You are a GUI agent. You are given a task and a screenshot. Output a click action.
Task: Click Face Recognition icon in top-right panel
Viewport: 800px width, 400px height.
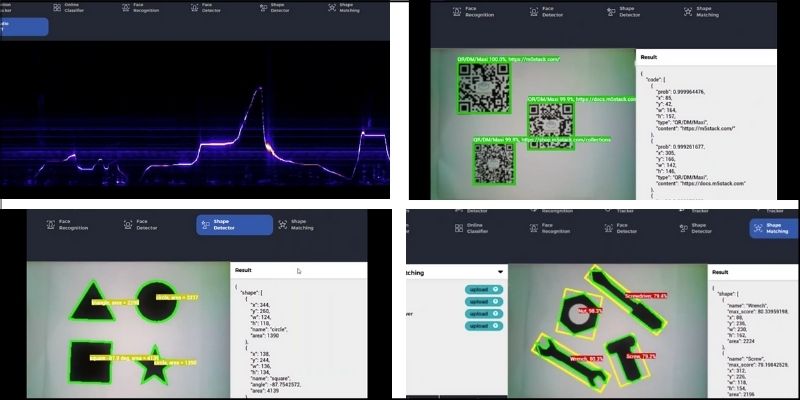[x=457, y=12]
